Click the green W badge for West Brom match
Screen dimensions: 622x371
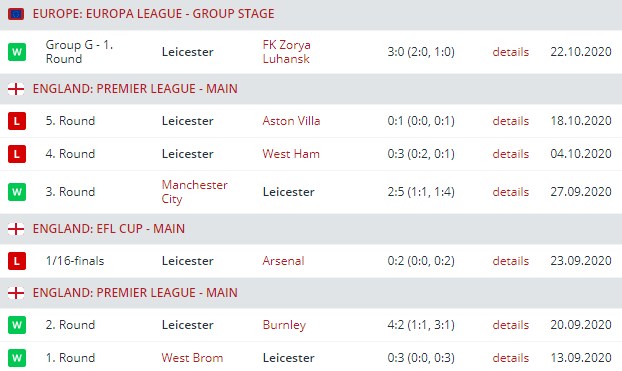[17, 358]
